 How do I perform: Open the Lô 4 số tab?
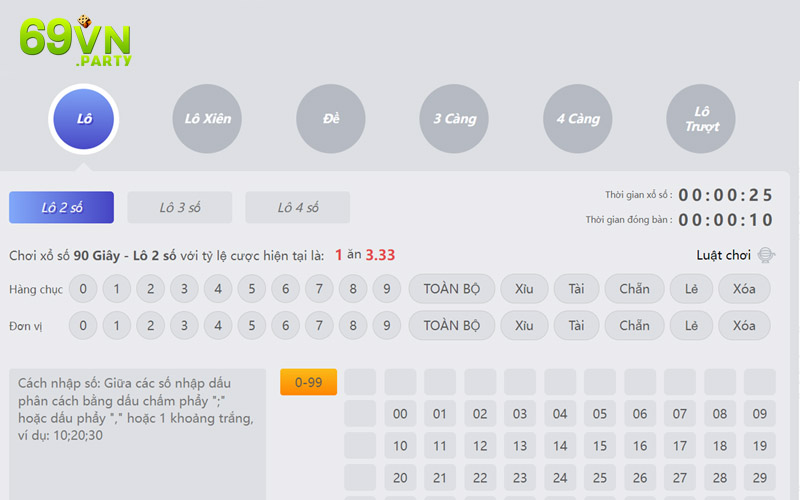[x=297, y=208]
